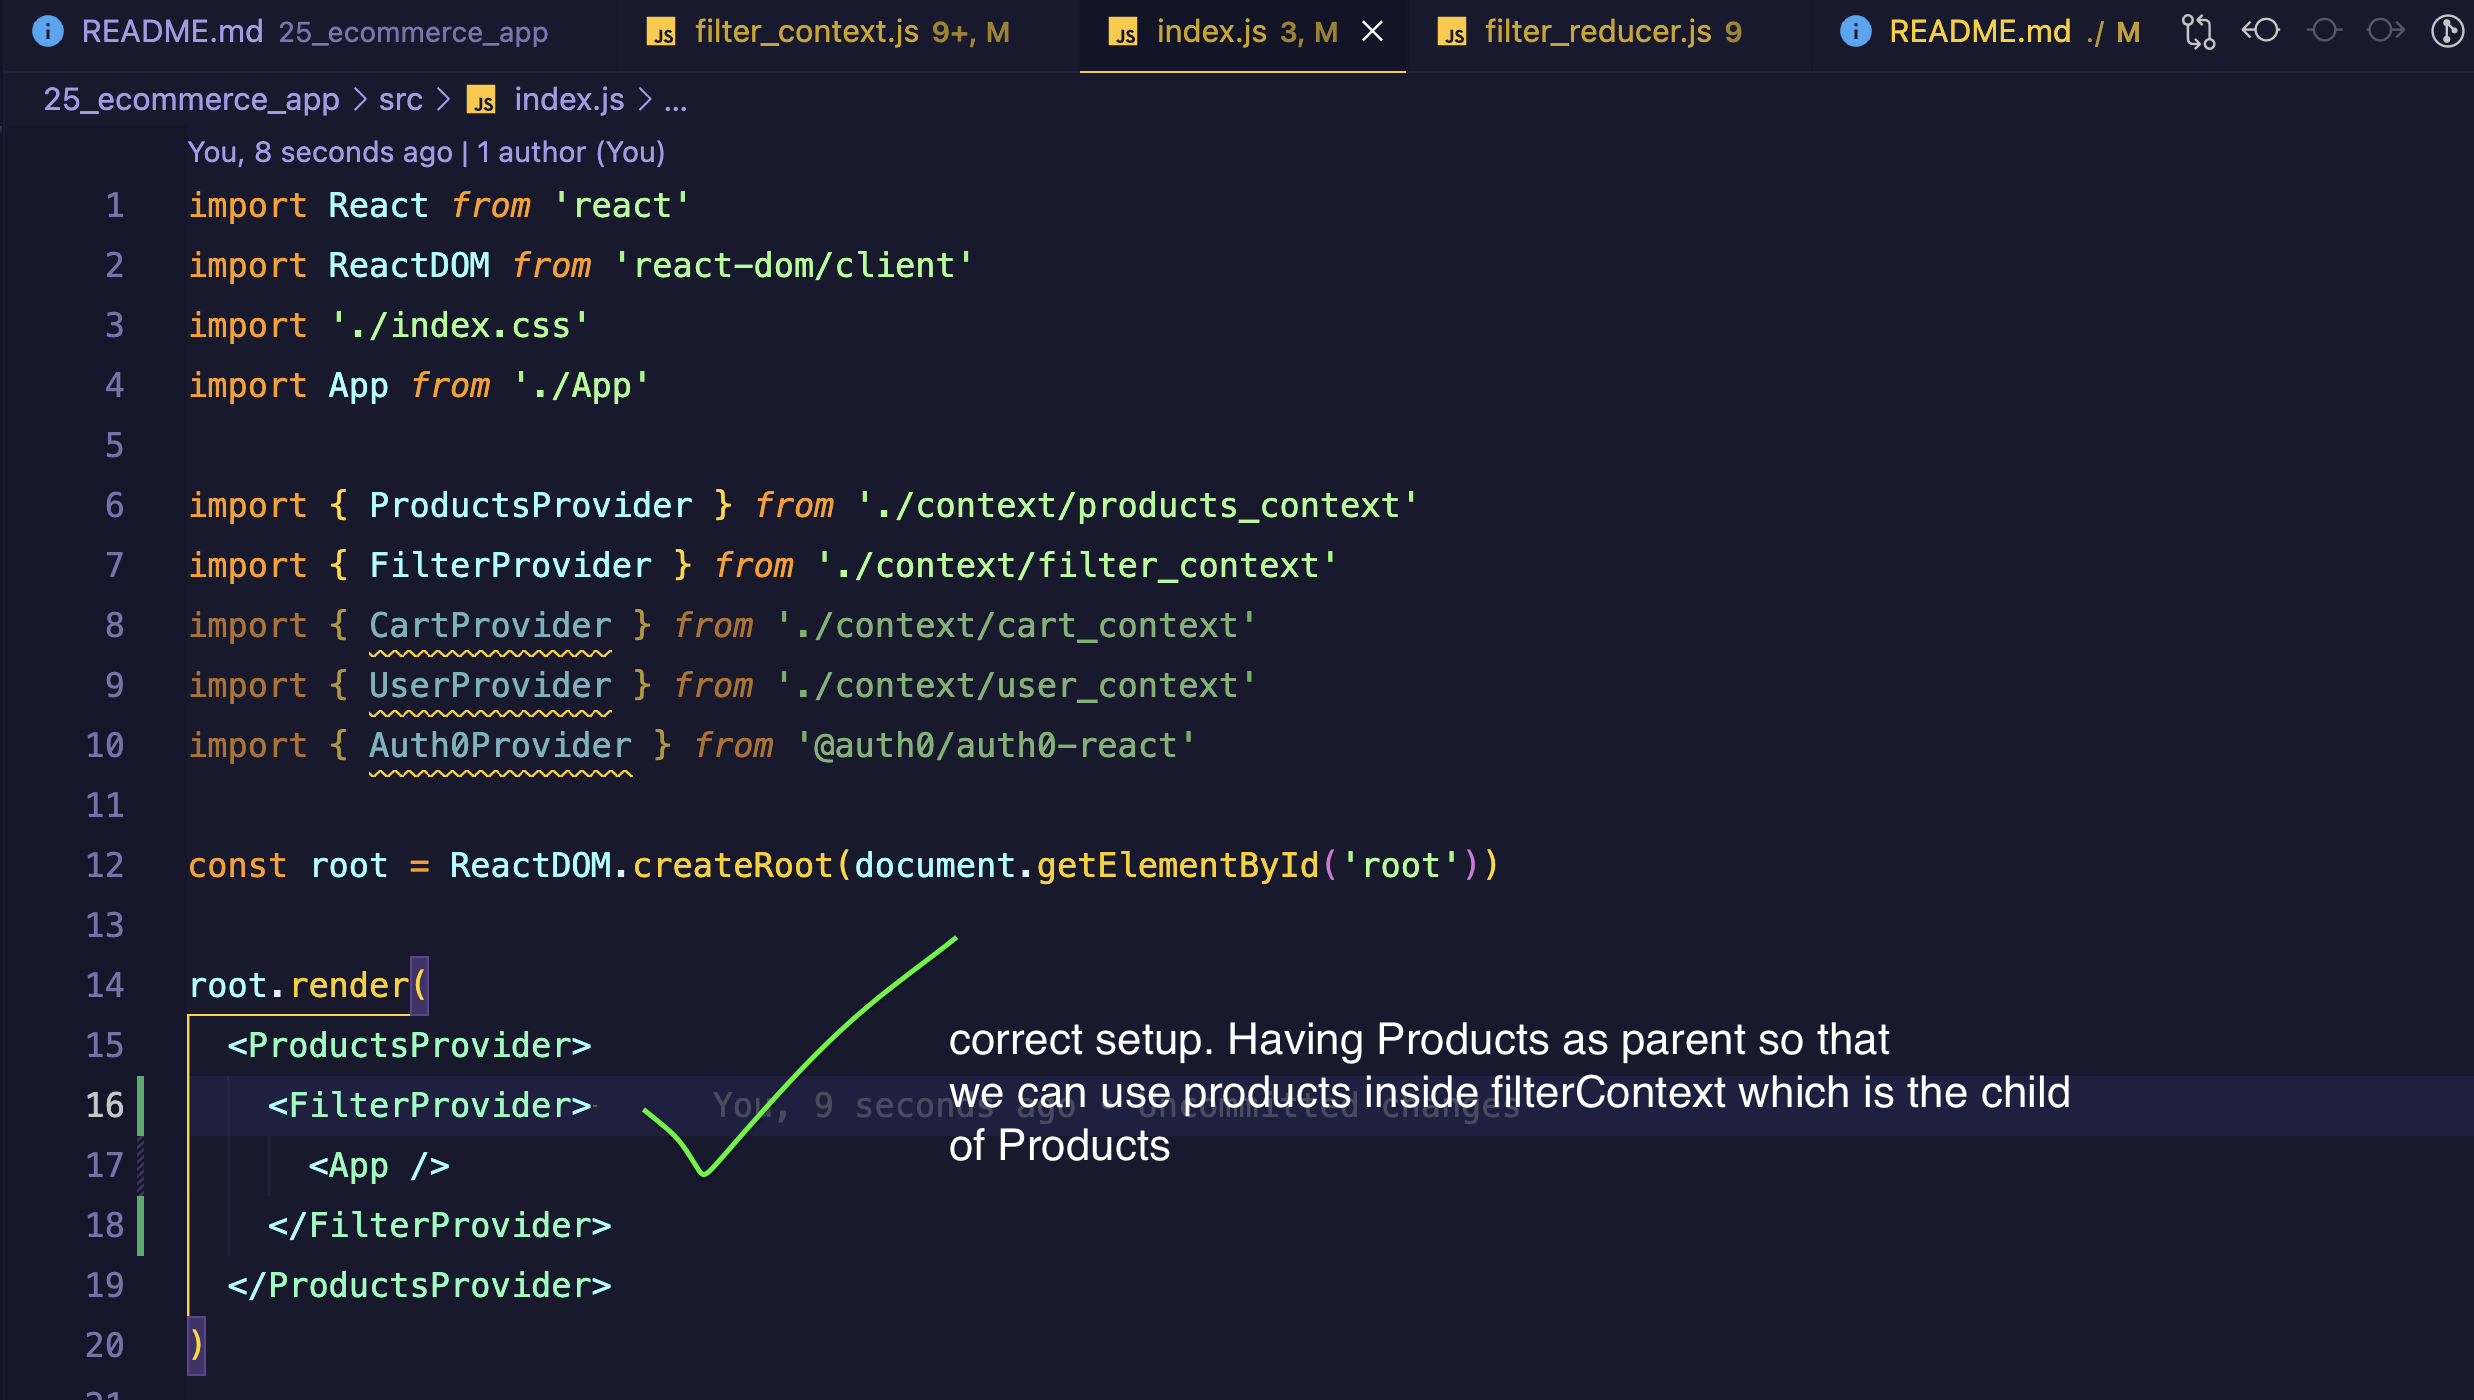Close the index.js editor tab

[x=1373, y=32]
